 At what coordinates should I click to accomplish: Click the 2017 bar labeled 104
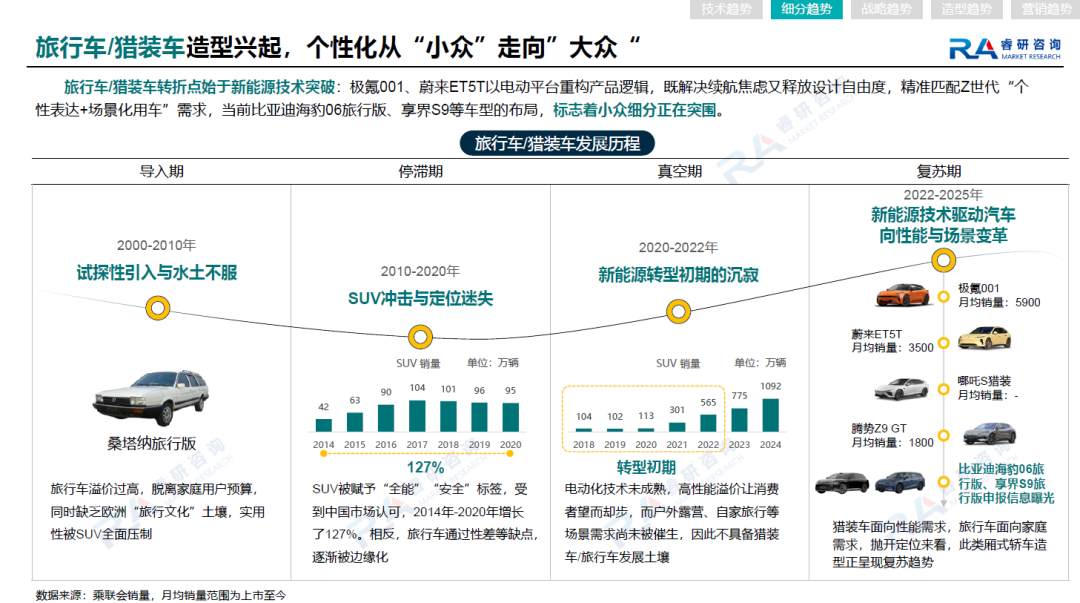click(x=417, y=416)
